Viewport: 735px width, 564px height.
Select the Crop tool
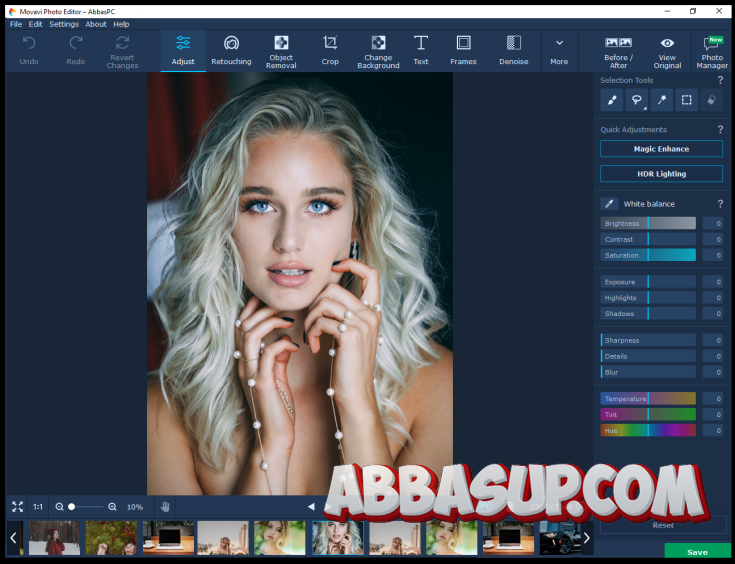330,51
